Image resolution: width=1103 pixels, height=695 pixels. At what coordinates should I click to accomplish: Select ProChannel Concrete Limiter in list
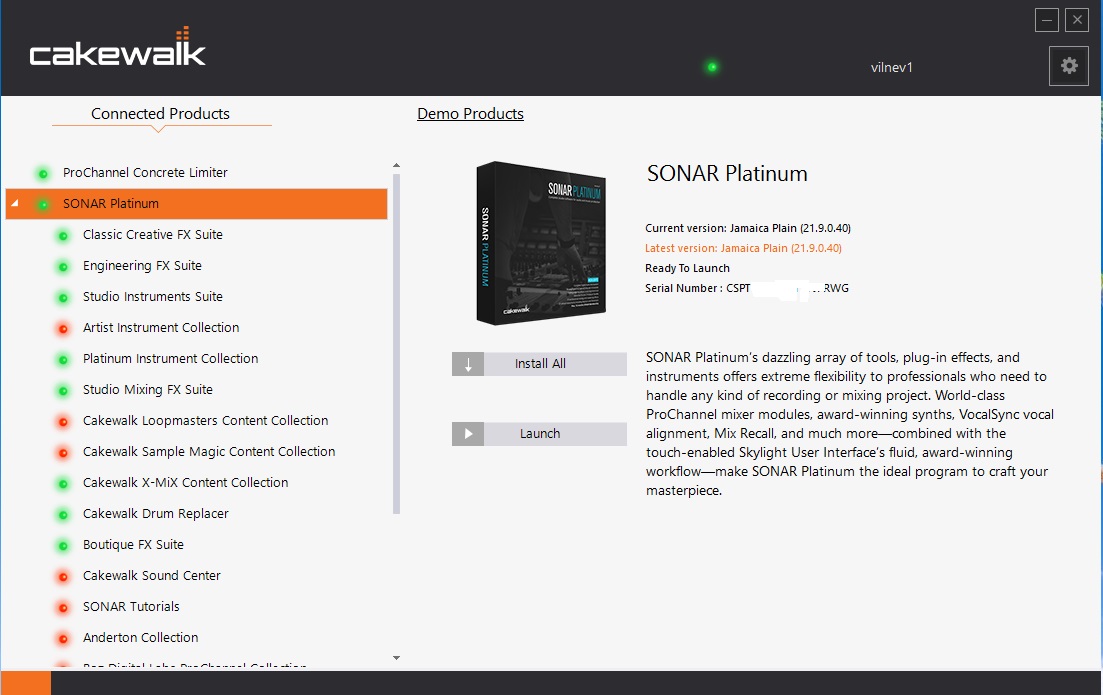pyautogui.click(x=145, y=172)
